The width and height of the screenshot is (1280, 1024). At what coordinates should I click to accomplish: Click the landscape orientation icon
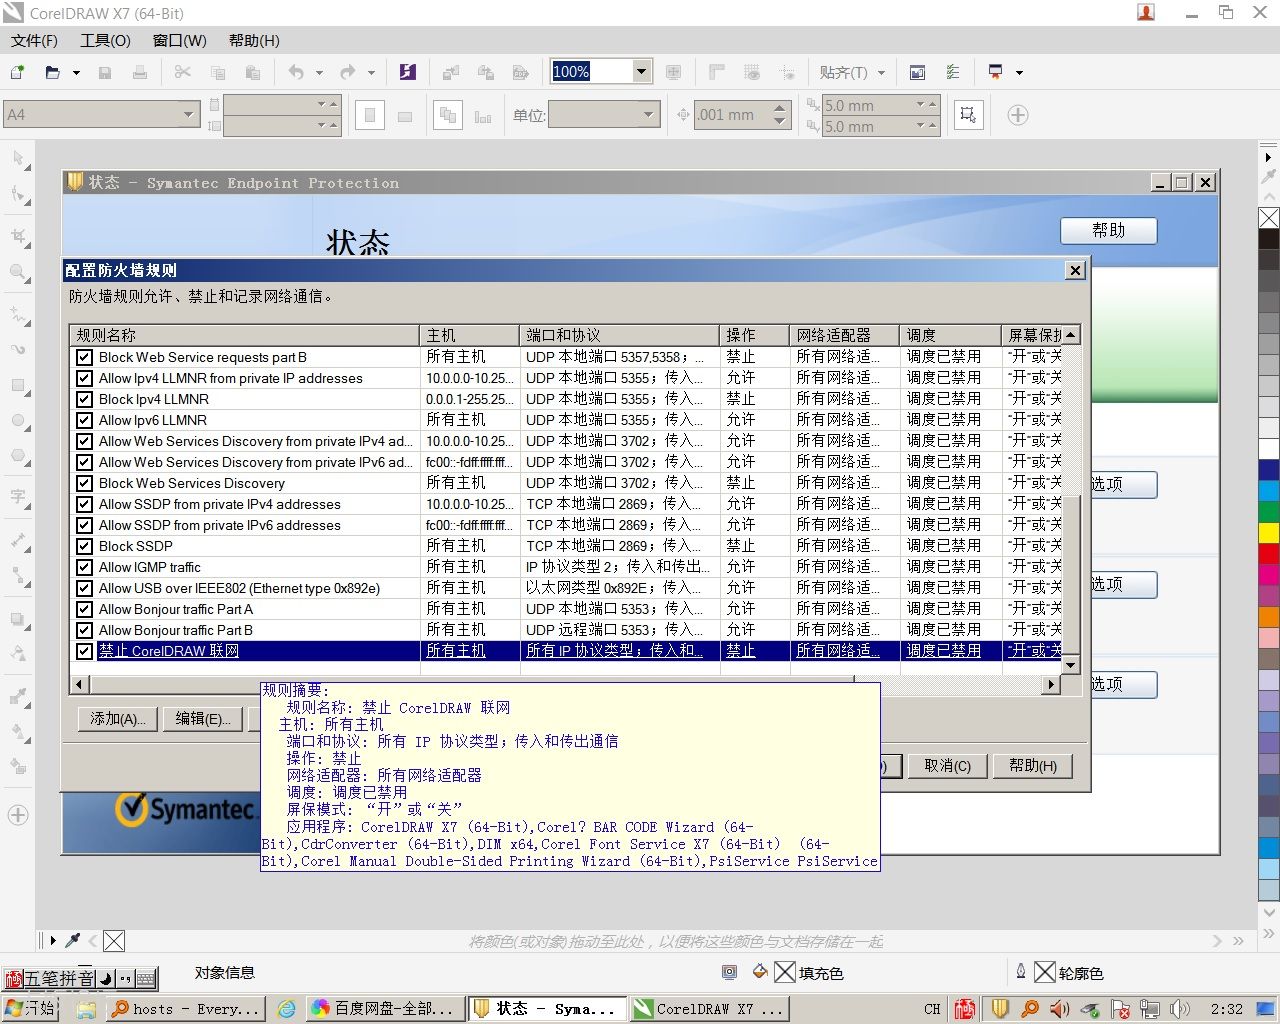click(x=405, y=115)
